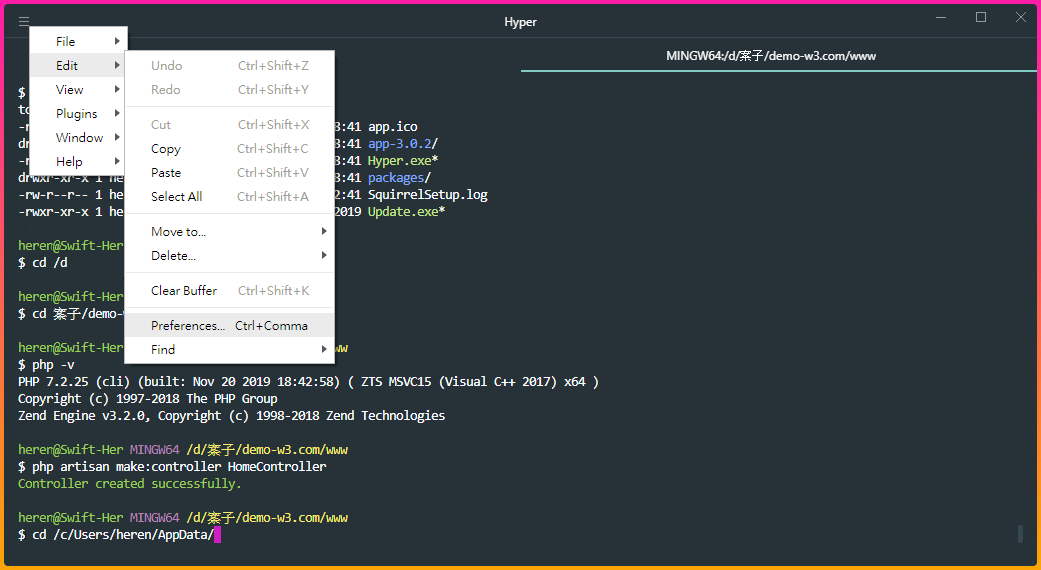Expand the Help submenu arrow
The image size is (1041, 570).
tap(117, 161)
